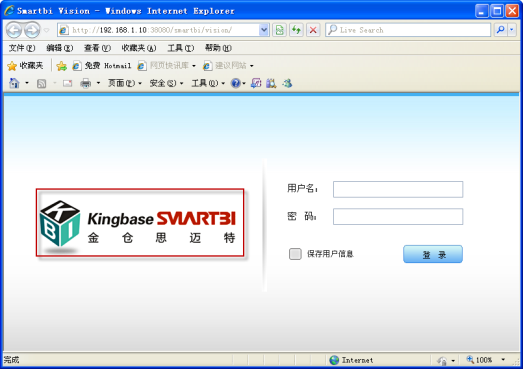This screenshot has width=523, height=369.
Task: Open the 安全(S) dropdown menu
Action: pyautogui.click(x=166, y=83)
